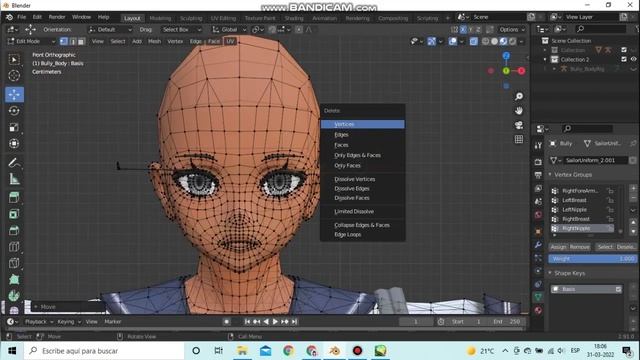Select the Bevel tool
640x360 pixels.
coord(14,230)
